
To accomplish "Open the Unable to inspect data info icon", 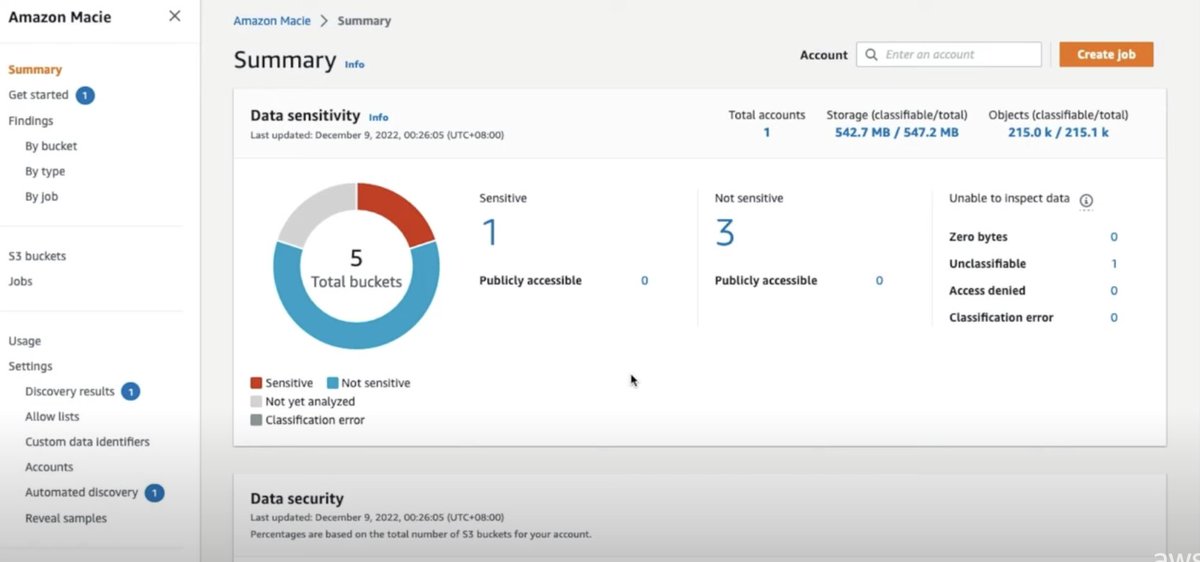I will 1086,200.
